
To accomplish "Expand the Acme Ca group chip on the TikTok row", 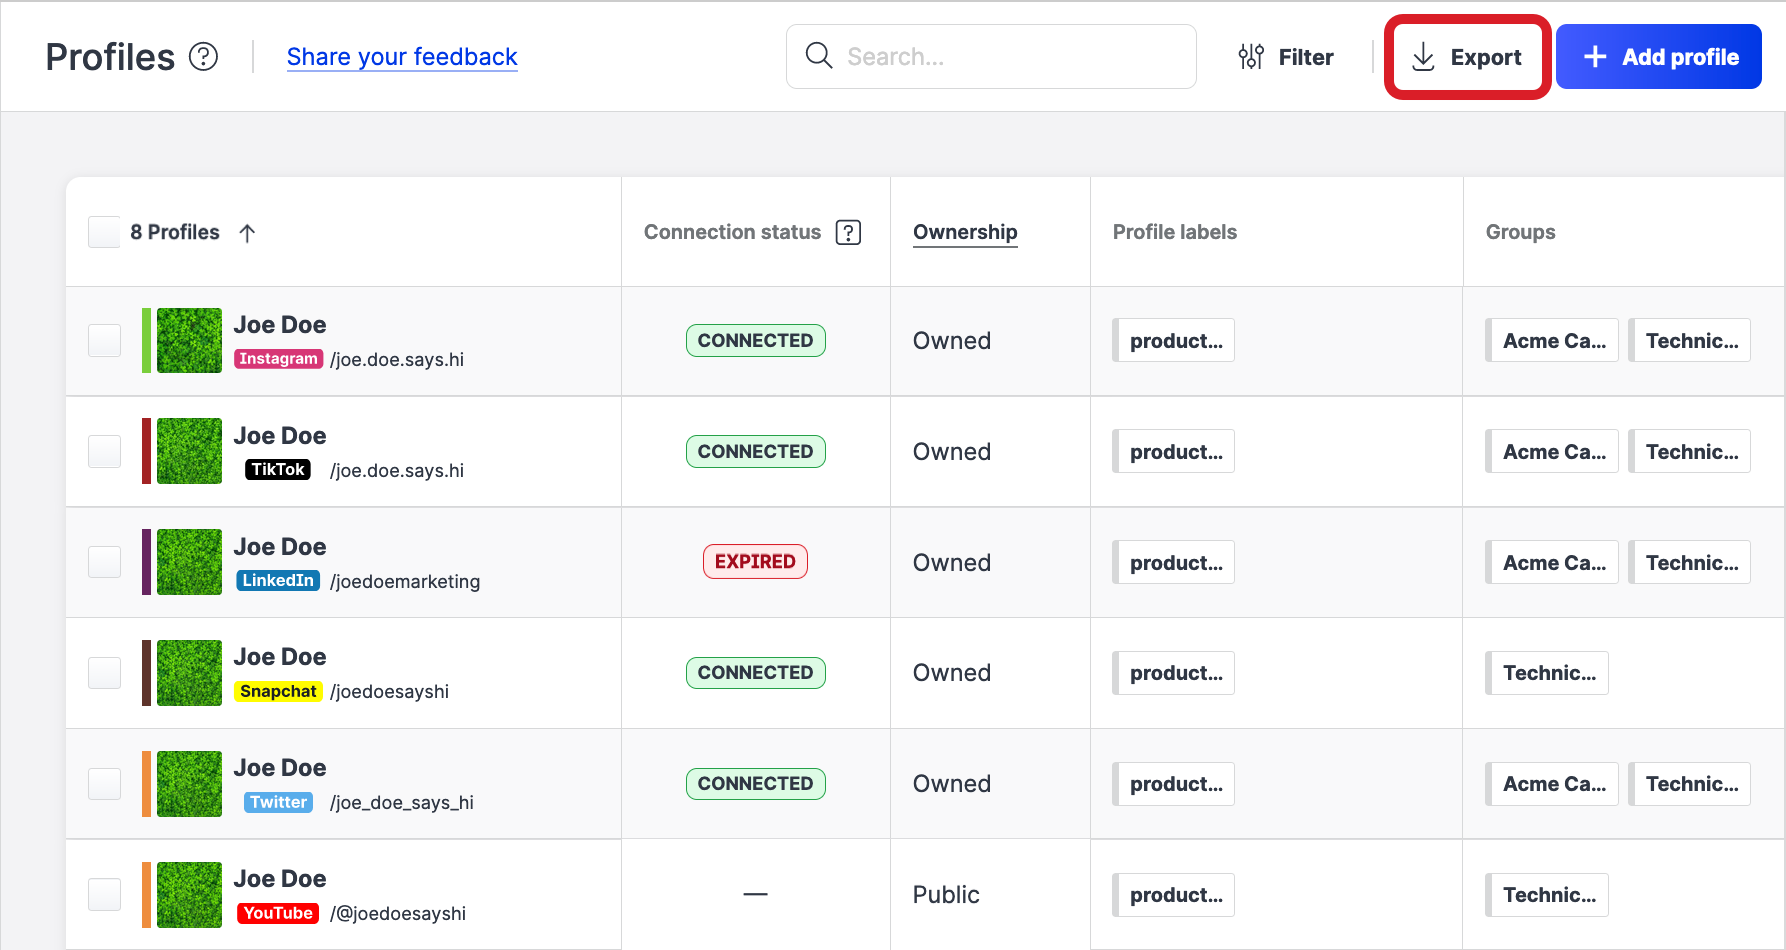I will pyautogui.click(x=1552, y=451).
